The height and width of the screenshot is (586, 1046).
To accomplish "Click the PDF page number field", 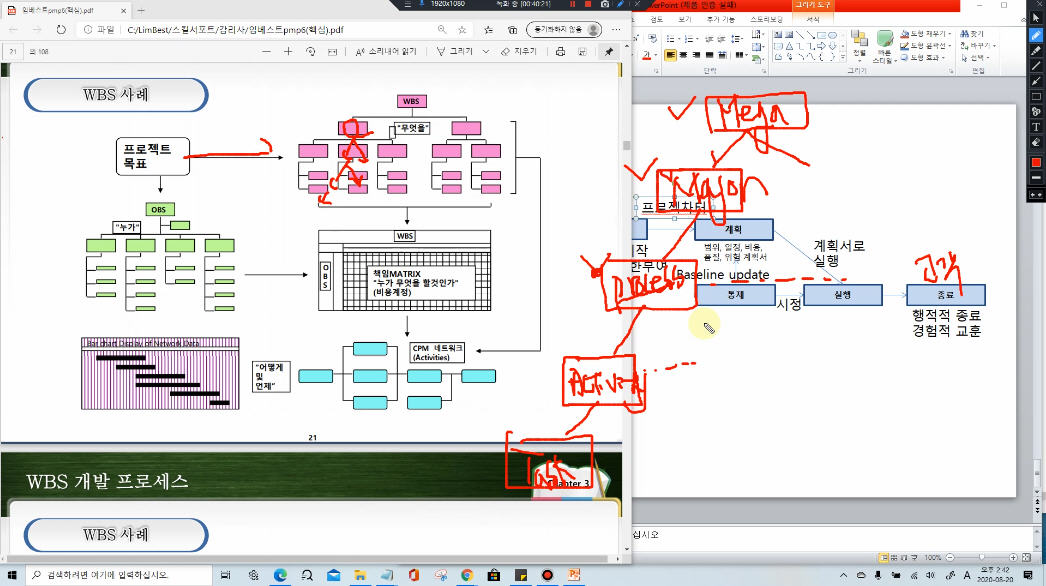I will click(x=13, y=51).
